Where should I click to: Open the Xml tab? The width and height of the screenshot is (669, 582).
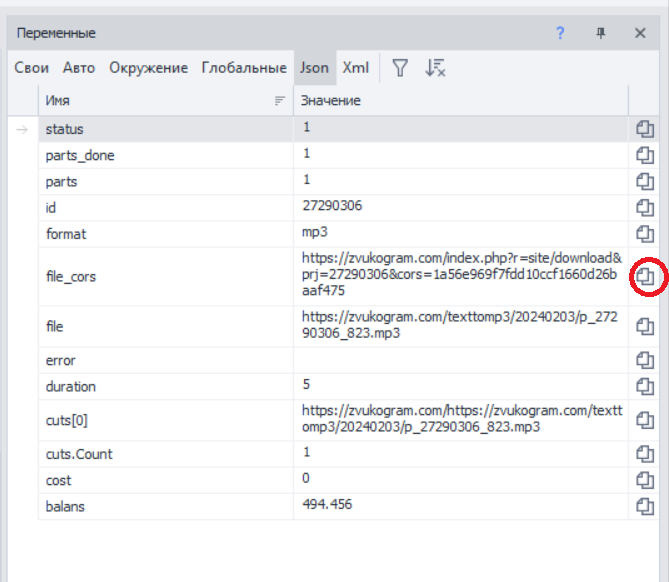356,68
